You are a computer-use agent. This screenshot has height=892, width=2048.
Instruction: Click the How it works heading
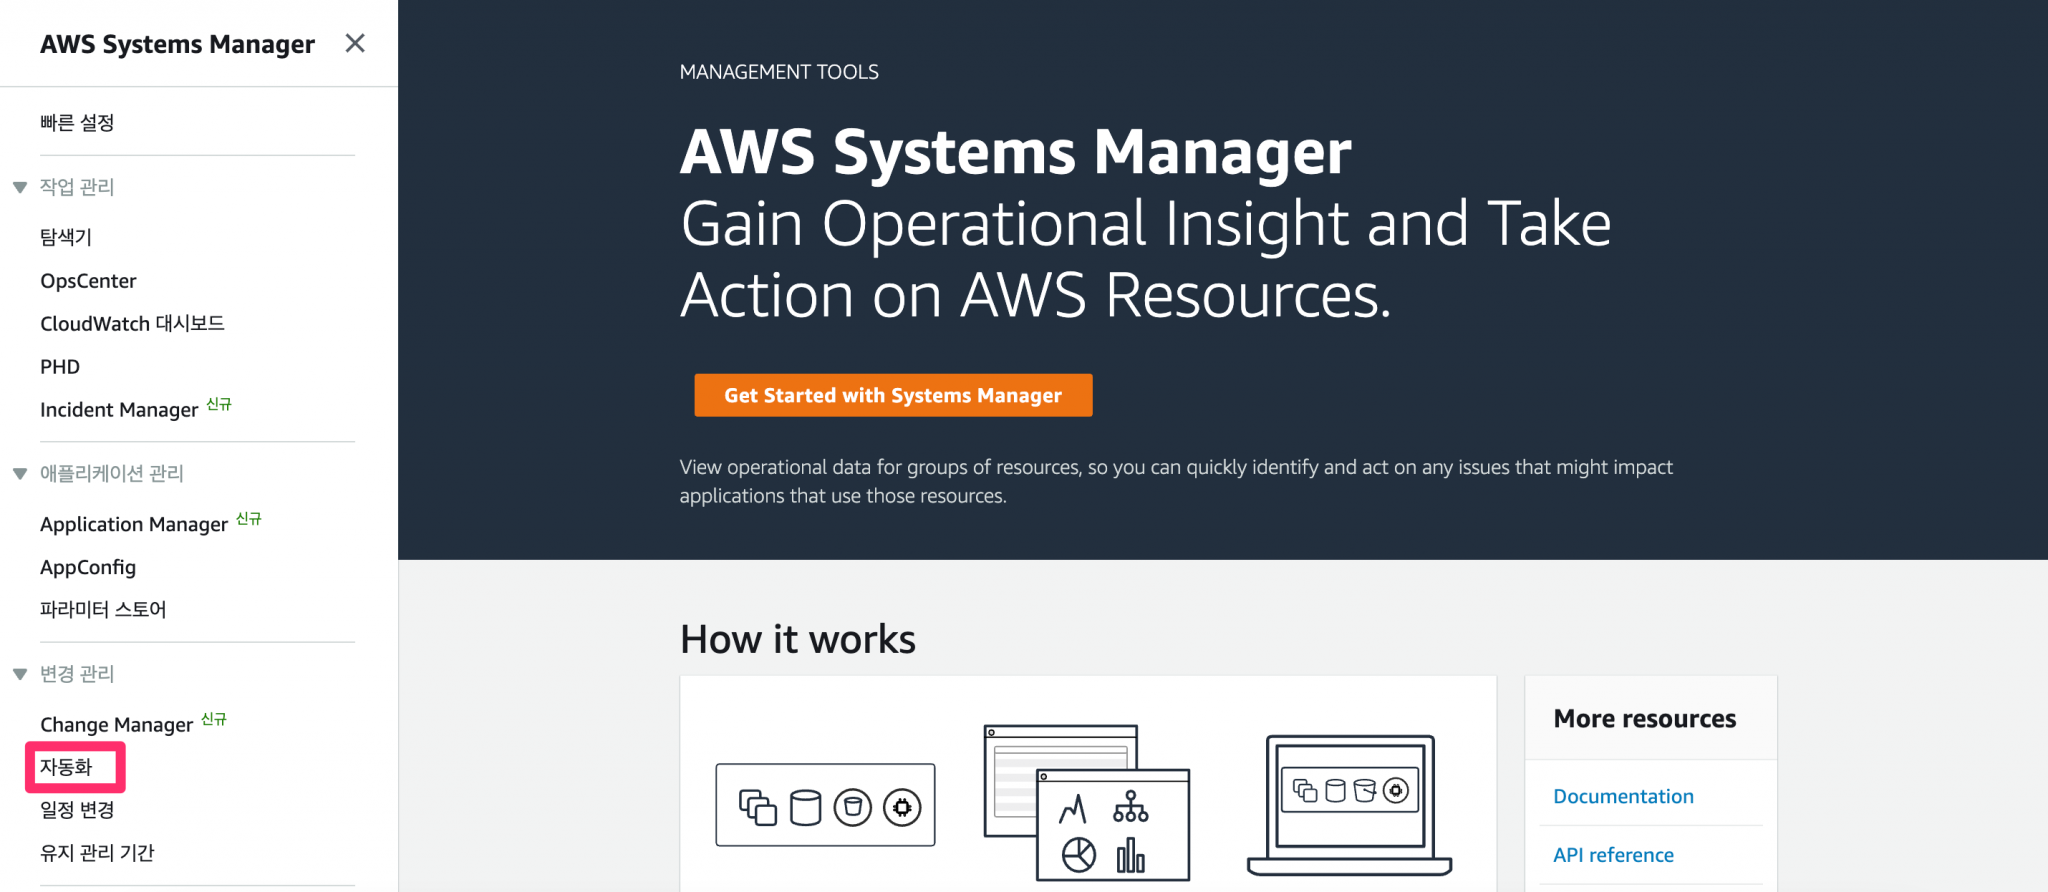pyautogui.click(x=798, y=639)
